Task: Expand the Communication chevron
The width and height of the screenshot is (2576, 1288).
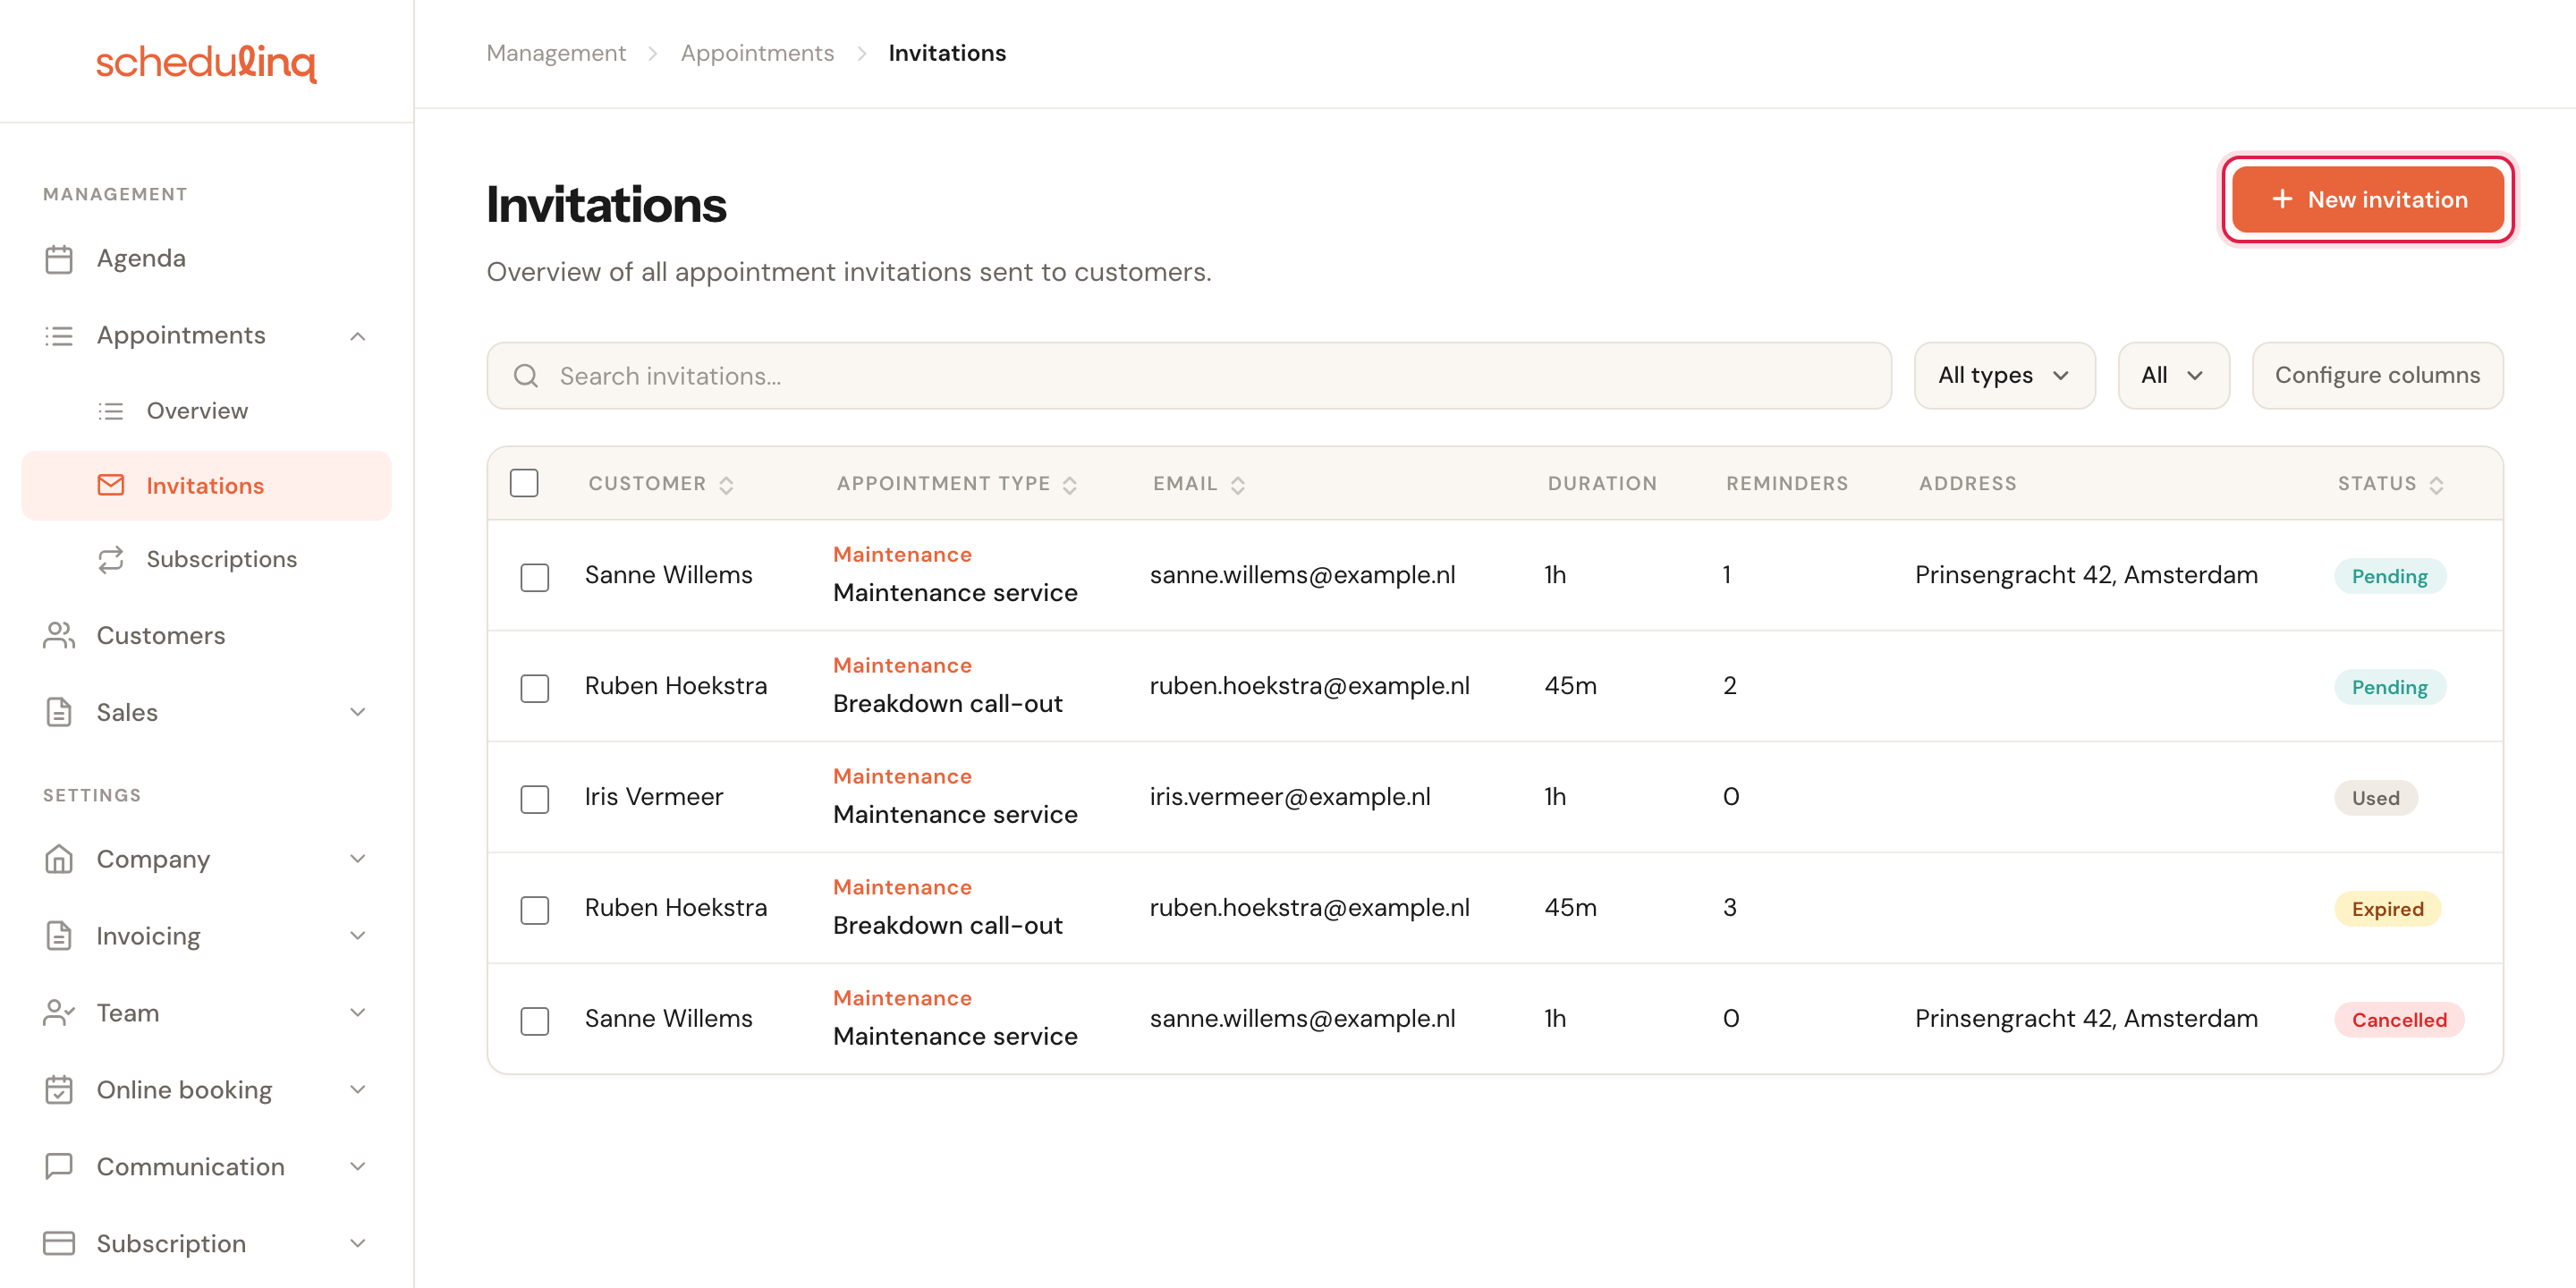Action: point(358,1167)
